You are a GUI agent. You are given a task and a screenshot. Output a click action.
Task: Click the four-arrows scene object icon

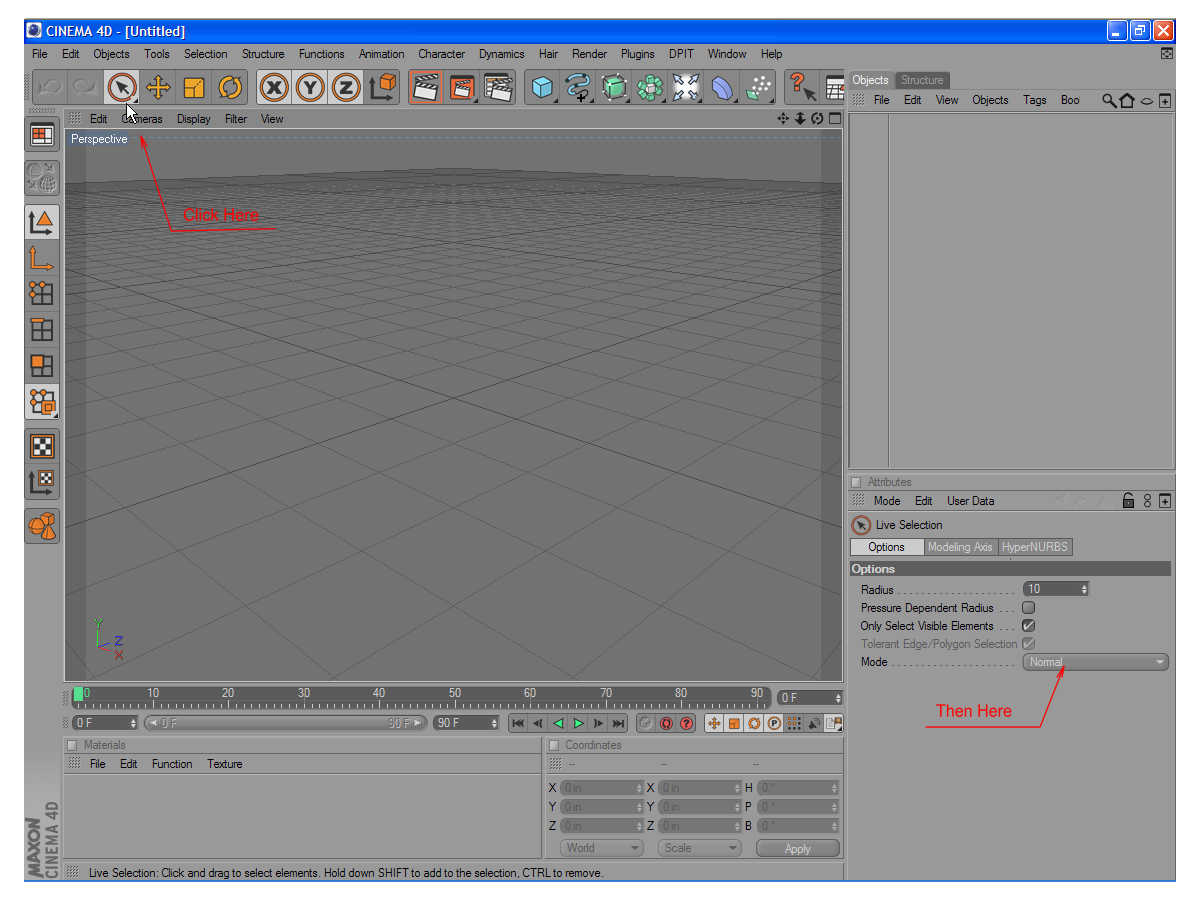pos(686,88)
